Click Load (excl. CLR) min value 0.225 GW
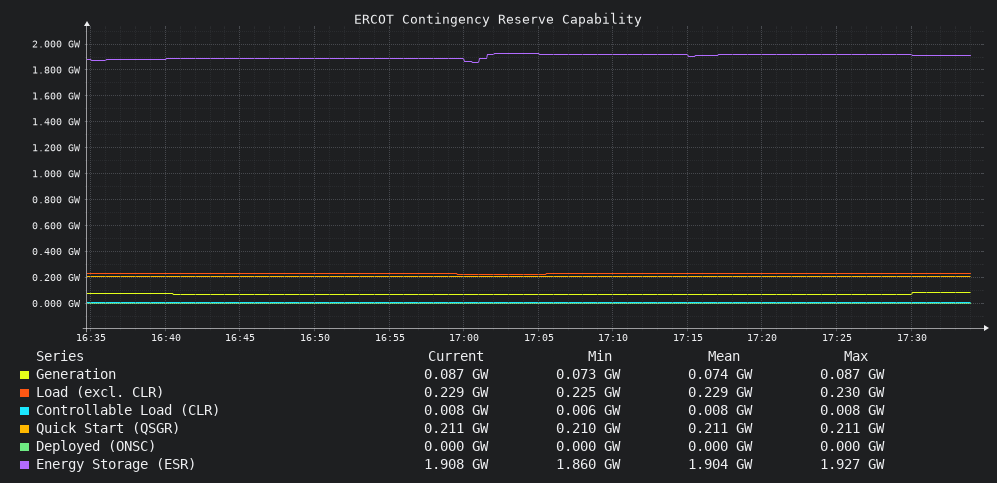Screen dimensions: 997x483 (588, 392)
